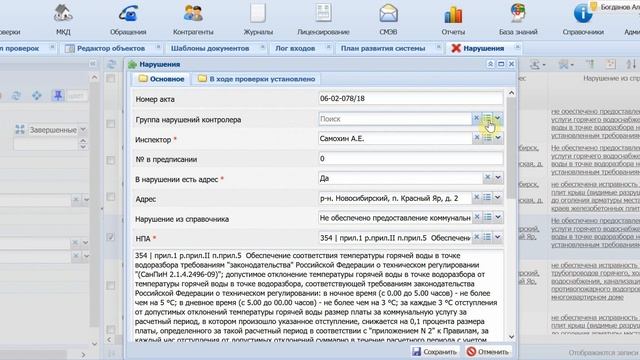Open list picker for Нарушение из справочника
Image resolution: width=640 pixels, height=360 pixels.
[487, 217]
